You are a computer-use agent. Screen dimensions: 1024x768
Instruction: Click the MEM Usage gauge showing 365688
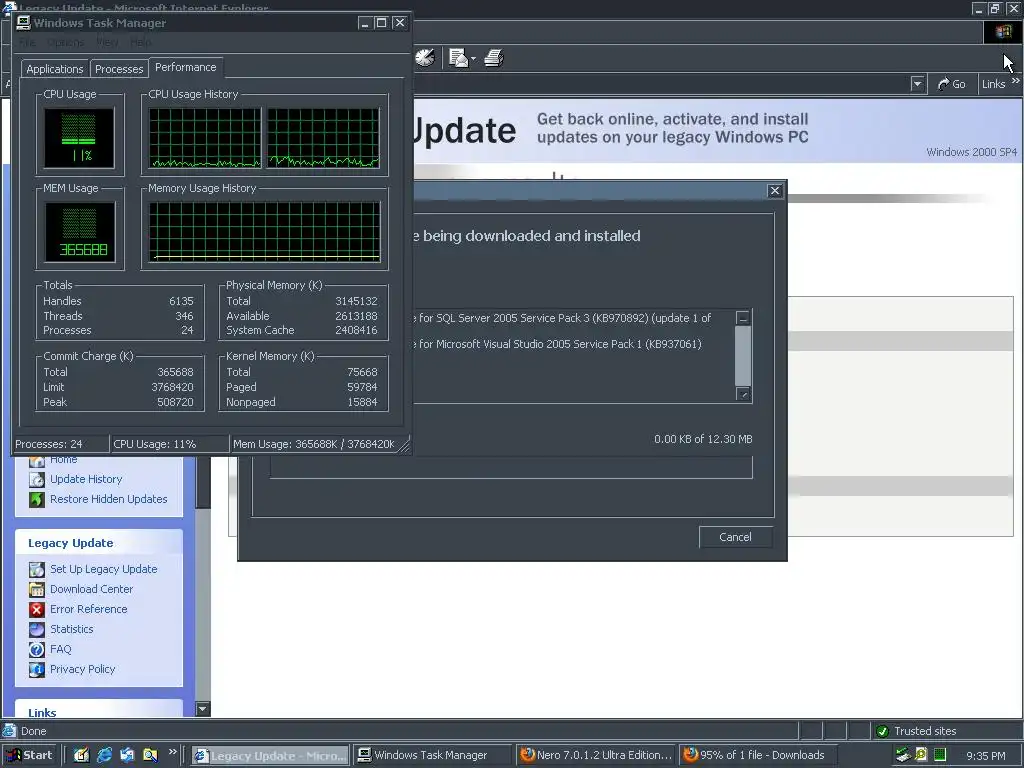pos(79,231)
